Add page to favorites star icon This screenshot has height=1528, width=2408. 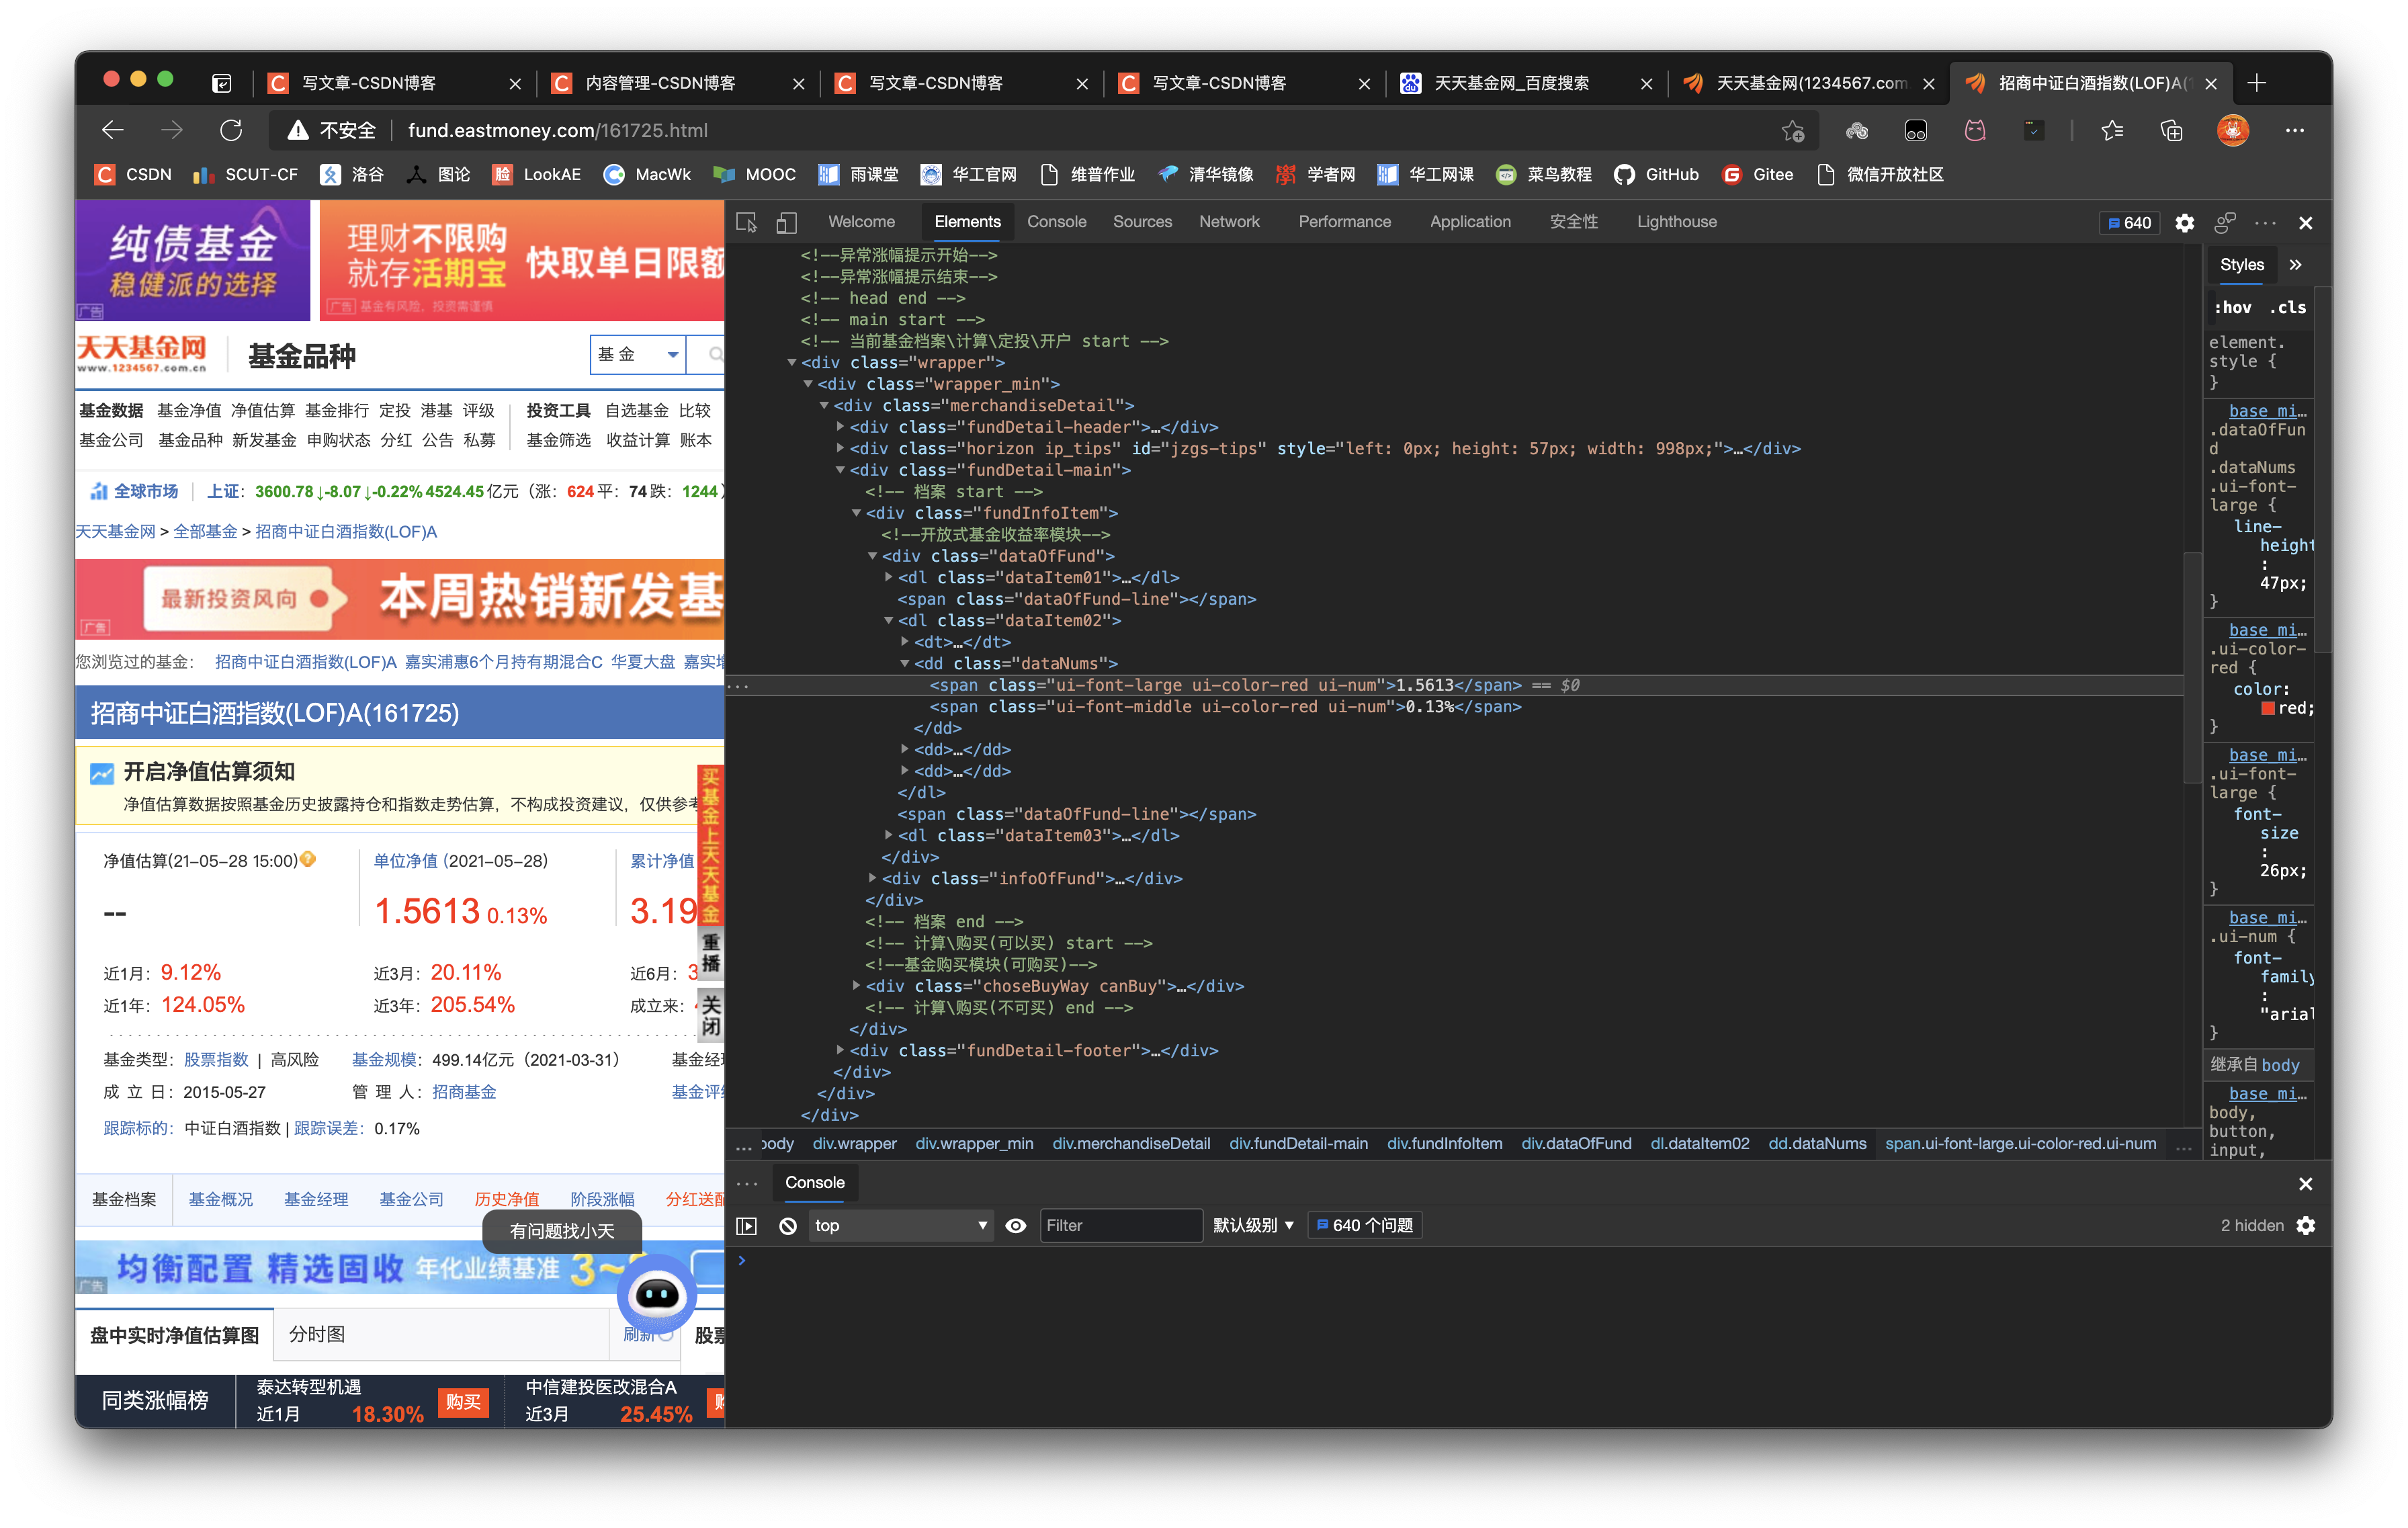click(1792, 131)
